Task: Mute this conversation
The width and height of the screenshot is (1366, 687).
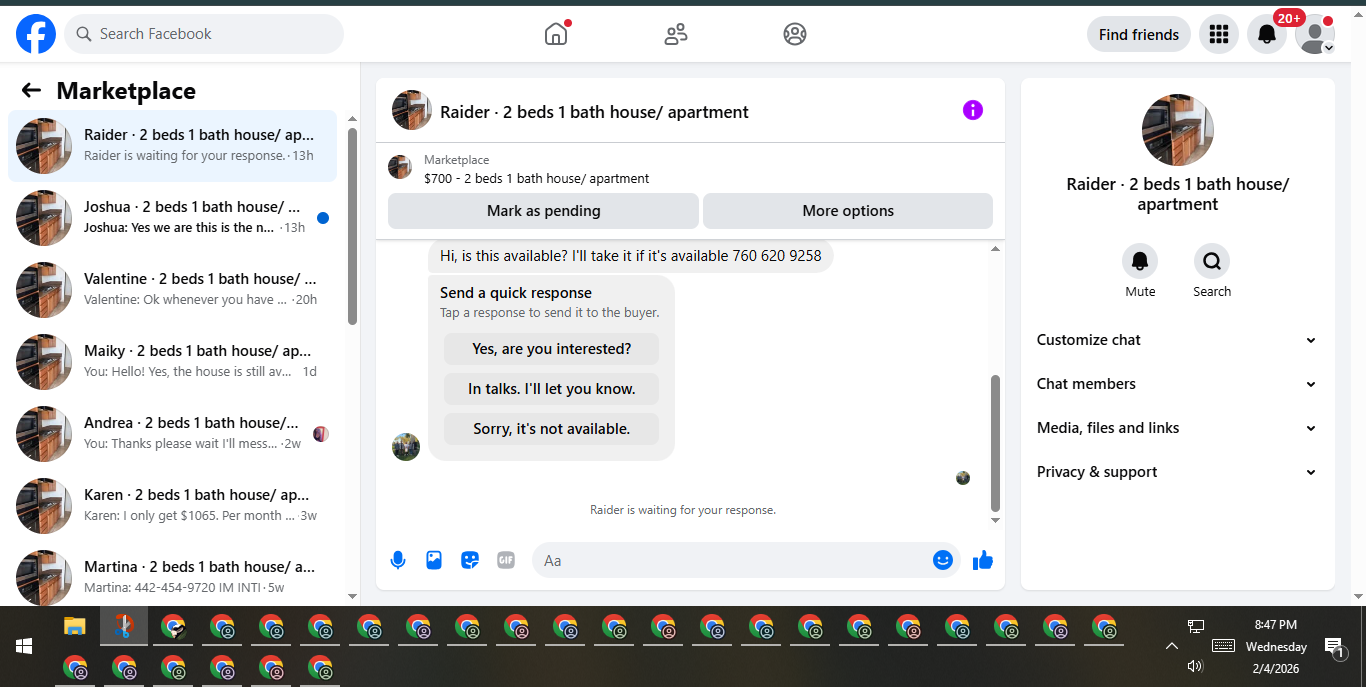Action: click(1140, 272)
